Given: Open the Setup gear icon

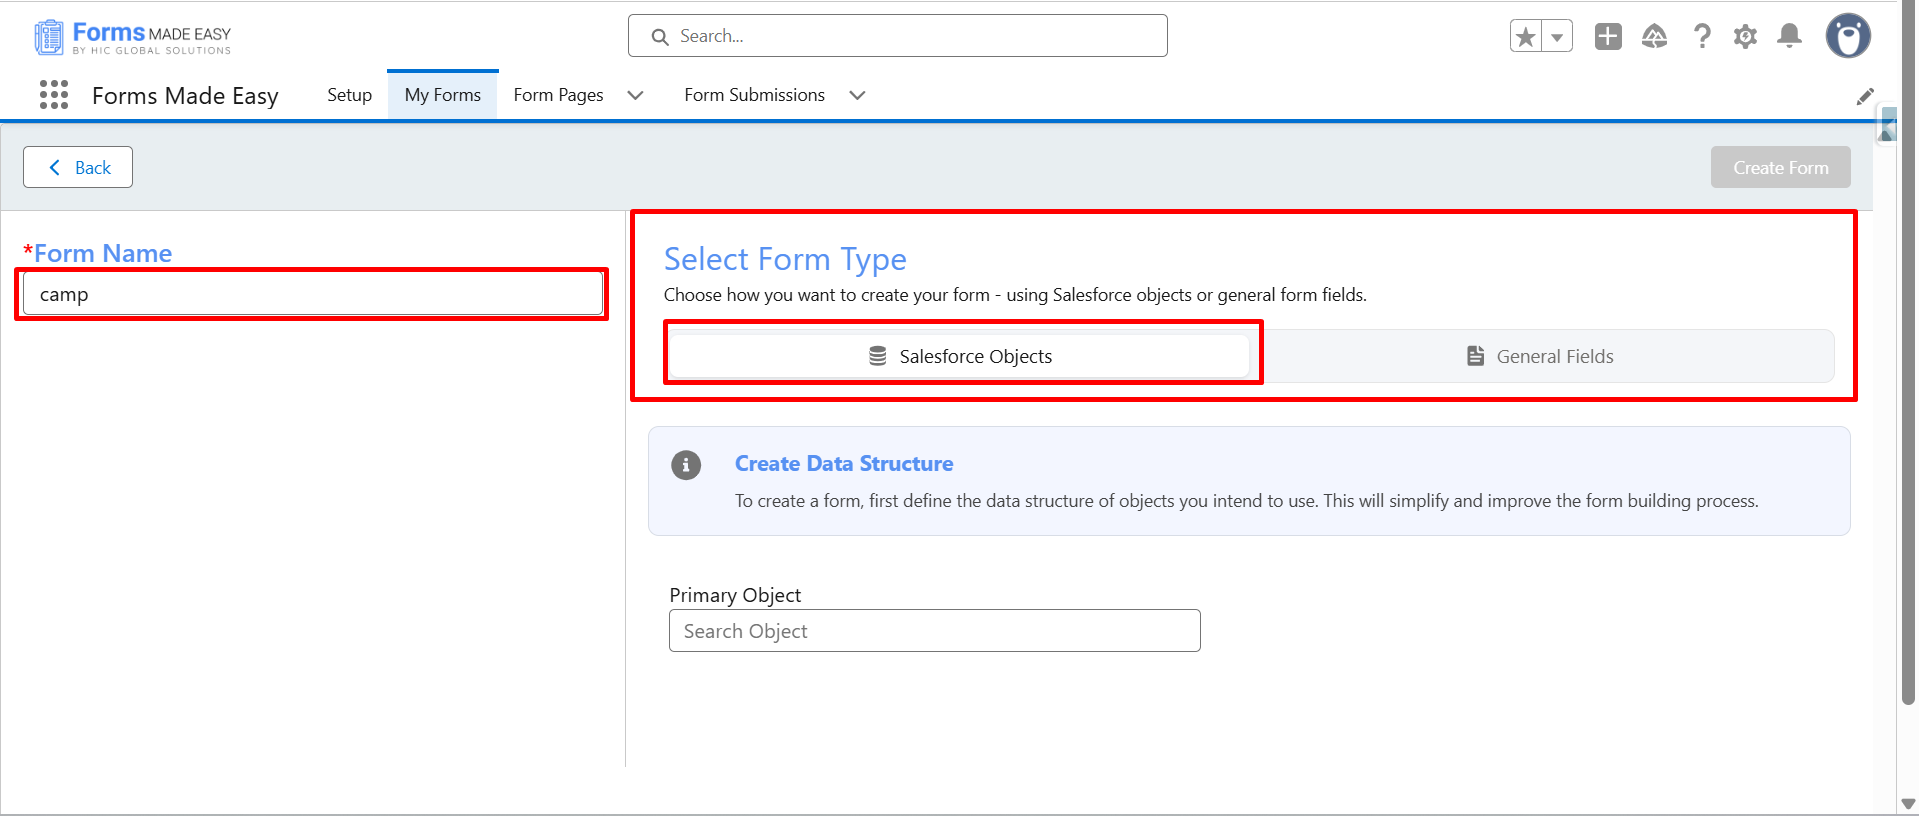Looking at the screenshot, I should (x=1745, y=37).
